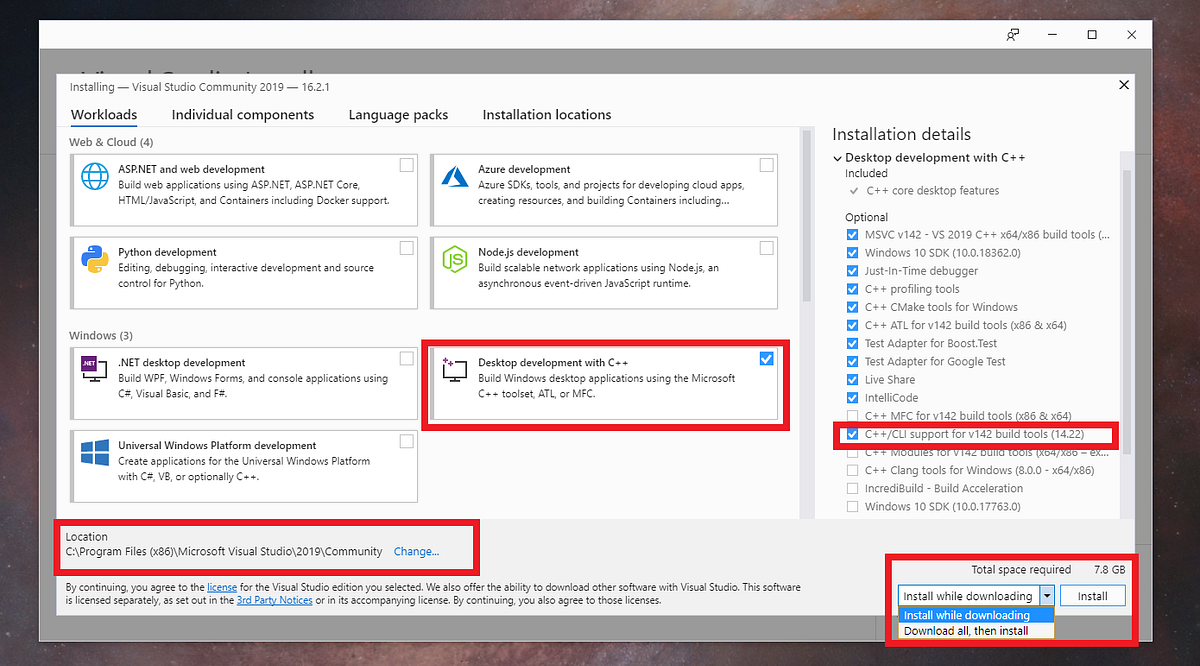Uncheck the Just-In-Time debugger option
This screenshot has width=1200, height=666.
[852, 271]
